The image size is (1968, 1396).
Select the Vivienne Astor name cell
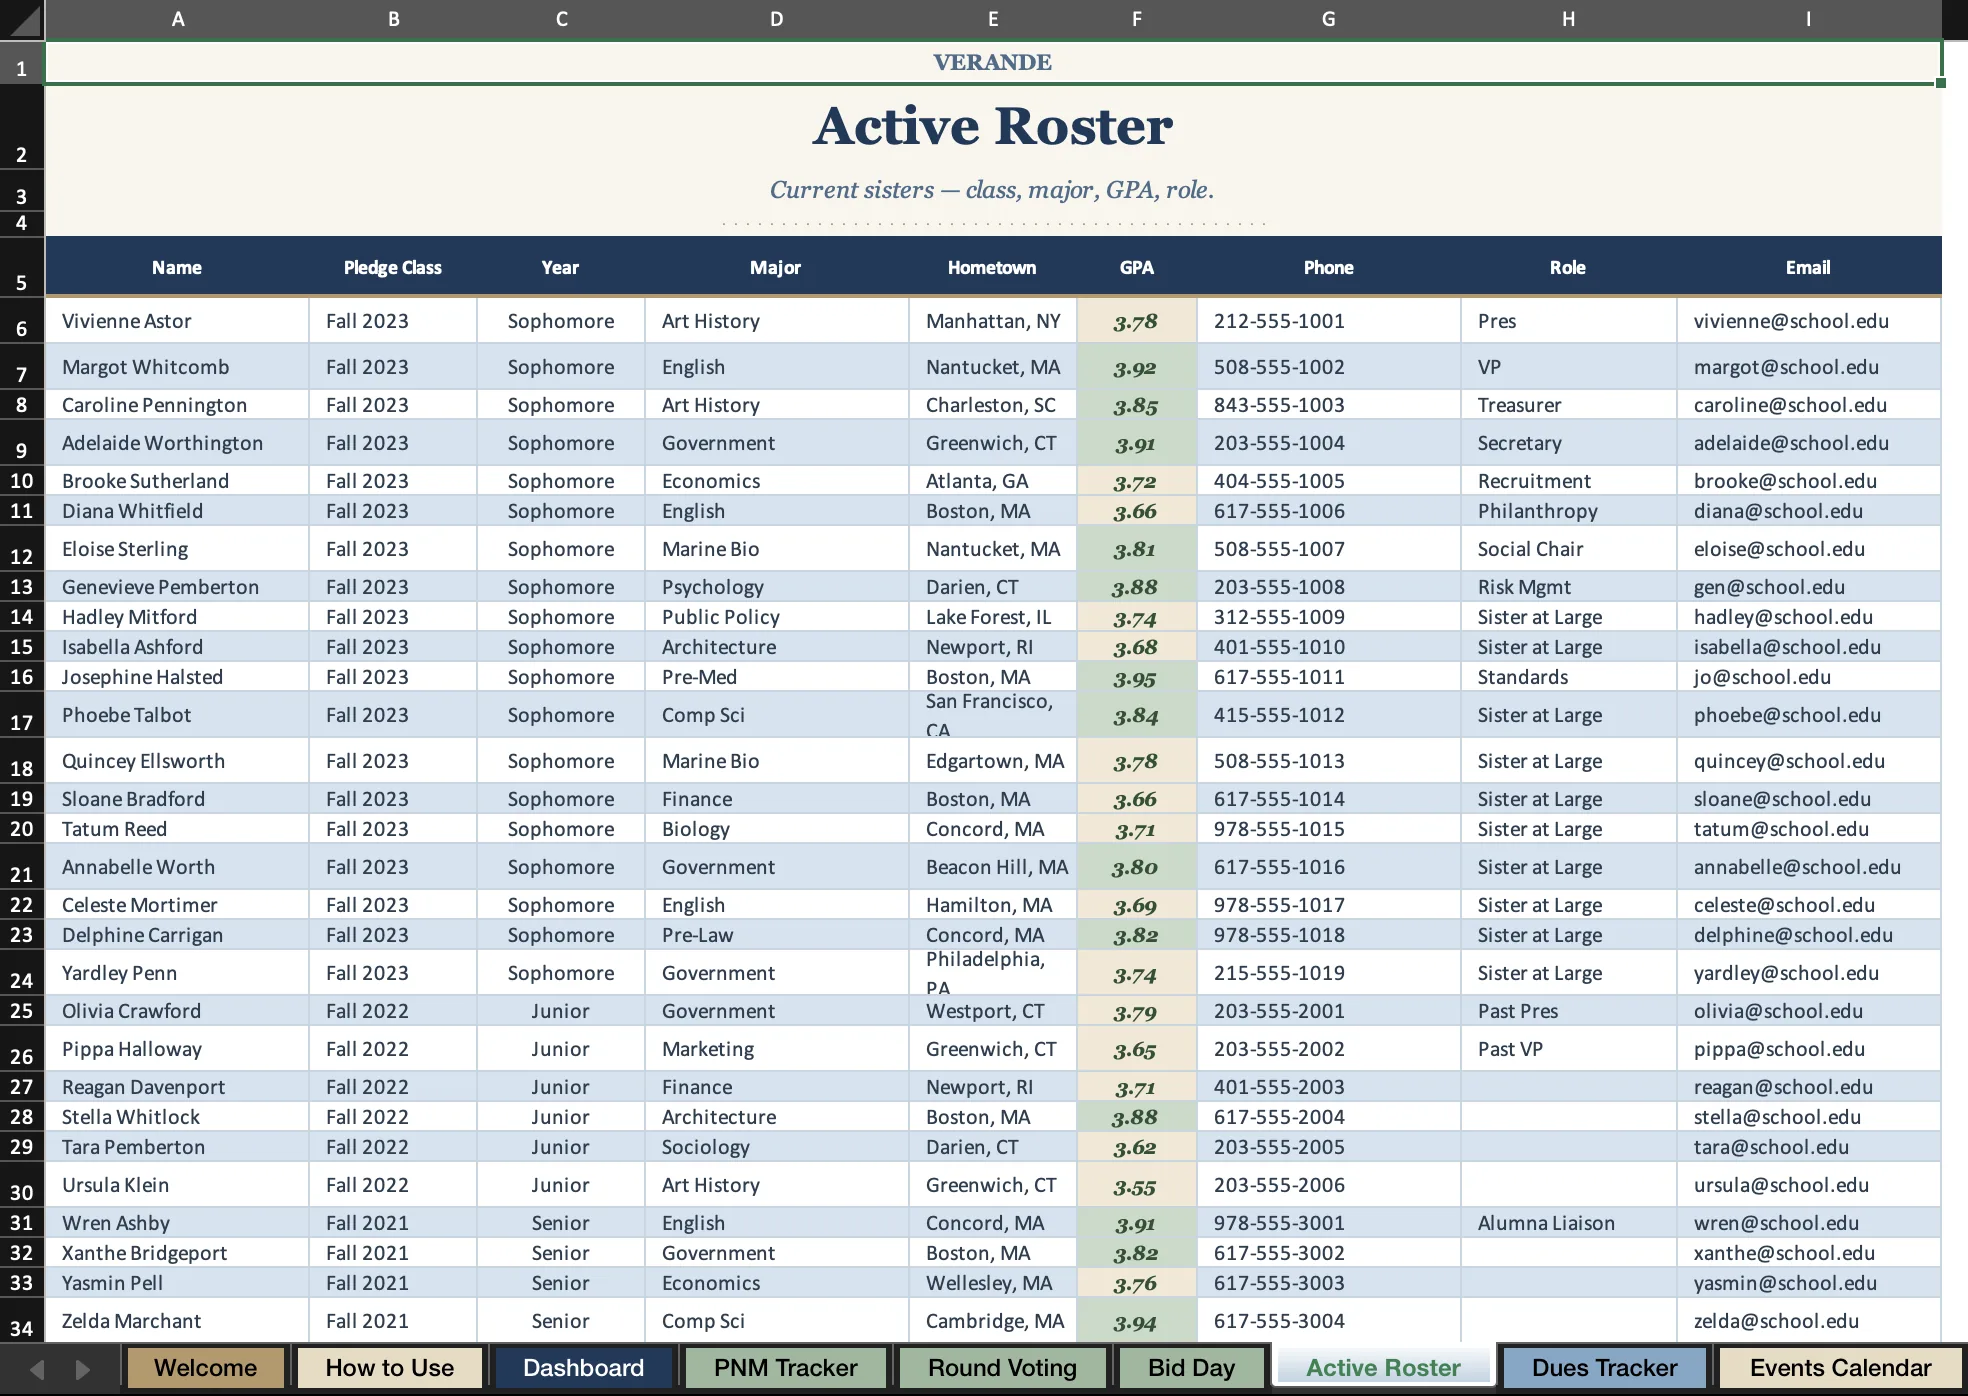pos(178,321)
